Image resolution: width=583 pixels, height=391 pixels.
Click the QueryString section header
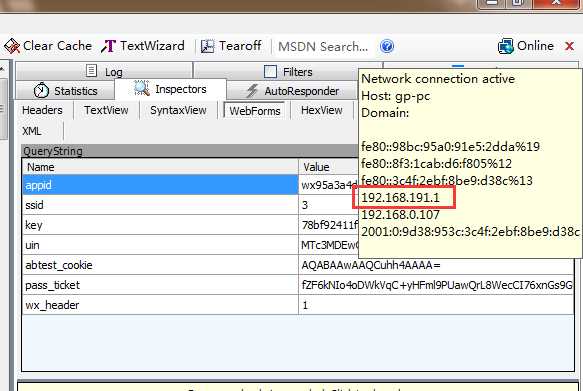coord(190,151)
